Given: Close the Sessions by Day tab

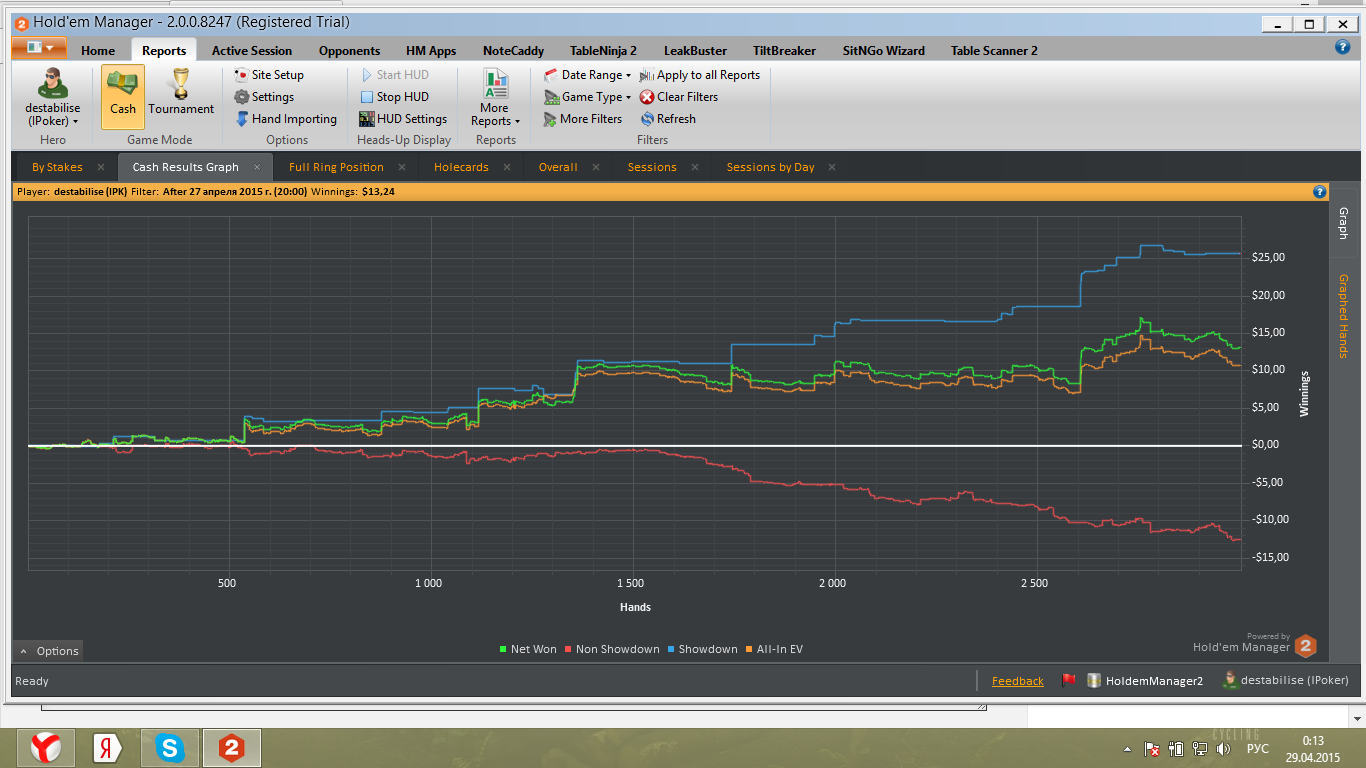Looking at the screenshot, I should pyautogui.click(x=832, y=167).
